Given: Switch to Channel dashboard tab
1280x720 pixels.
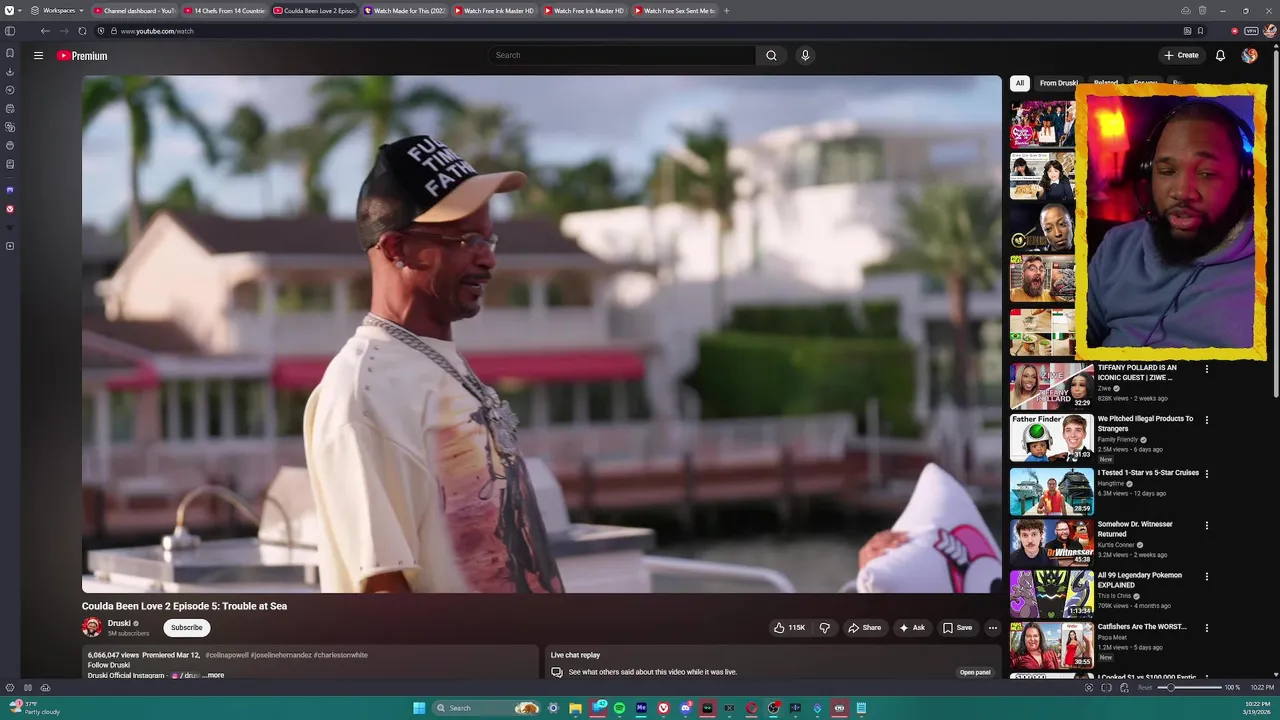Looking at the screenshot, I should coord(134,10).
